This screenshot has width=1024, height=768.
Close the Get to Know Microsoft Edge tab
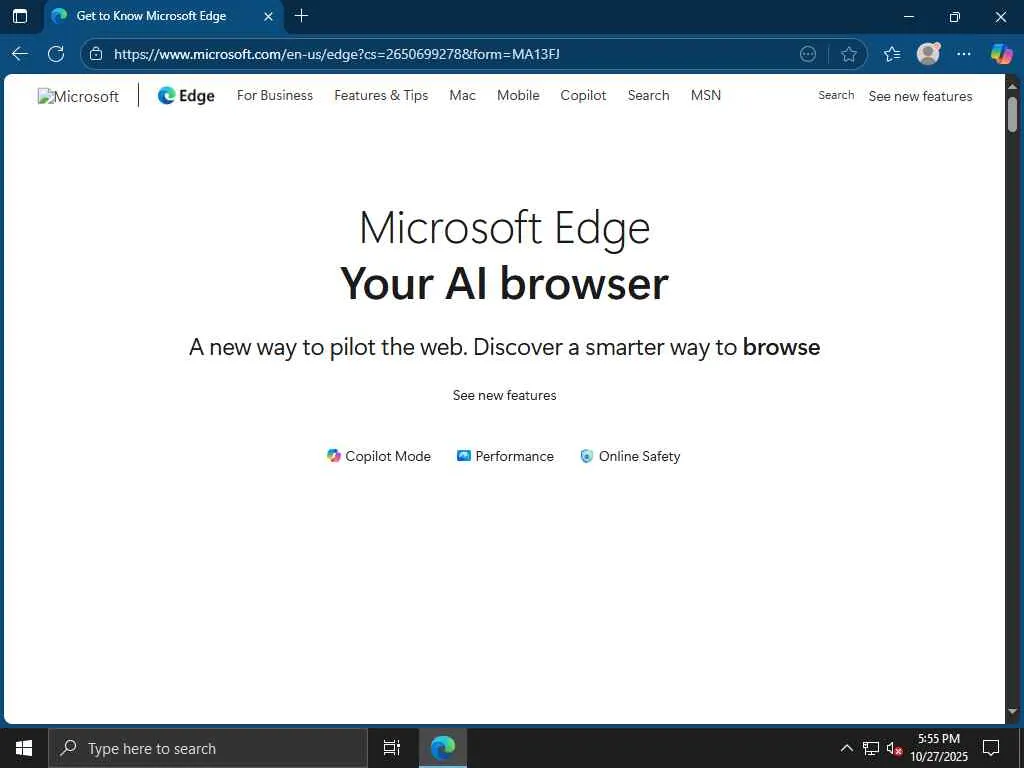click(268, 16)
